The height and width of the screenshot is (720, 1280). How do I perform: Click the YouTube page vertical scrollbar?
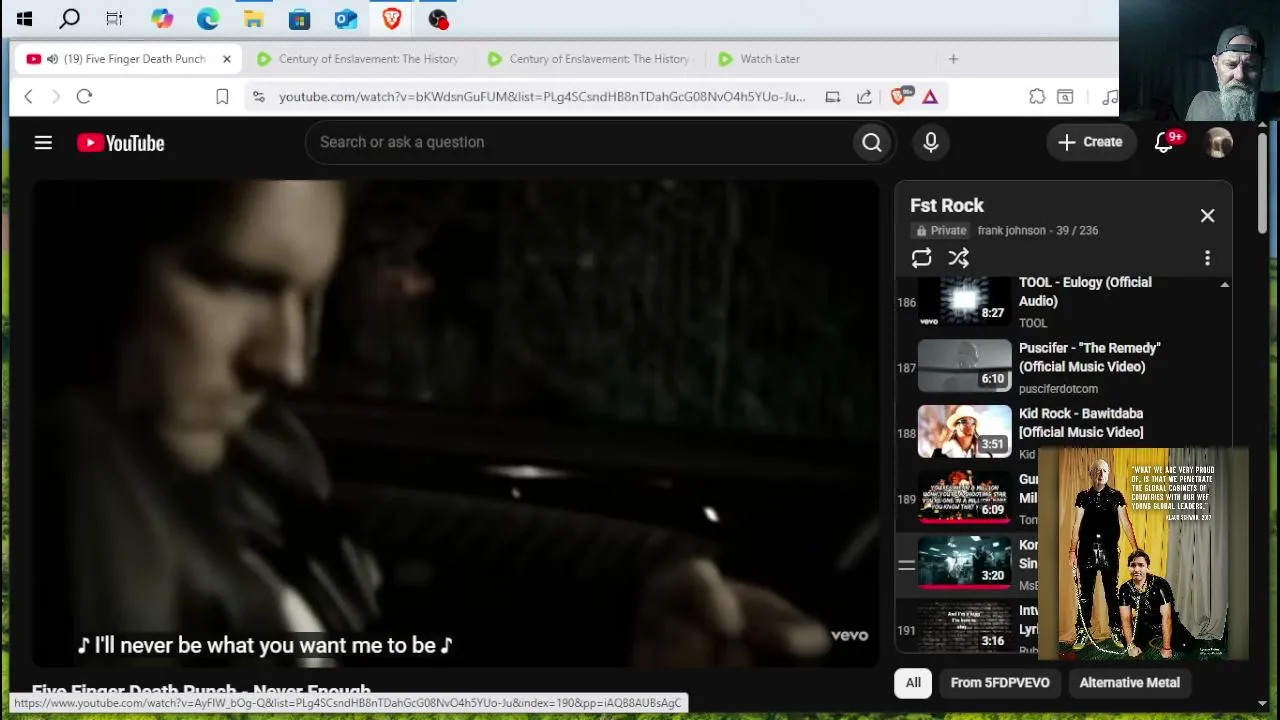(x=1262, y=185)
